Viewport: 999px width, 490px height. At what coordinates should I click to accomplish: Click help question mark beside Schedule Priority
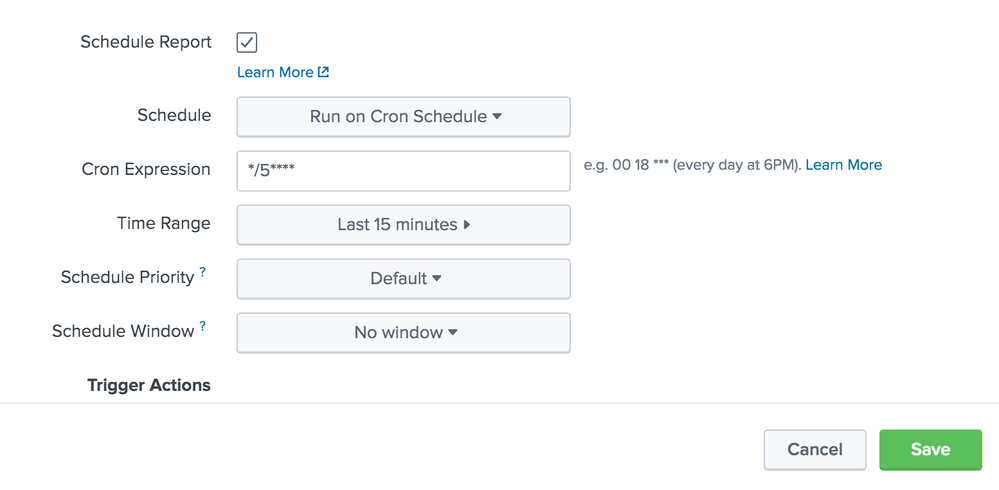tap(203, 271)
